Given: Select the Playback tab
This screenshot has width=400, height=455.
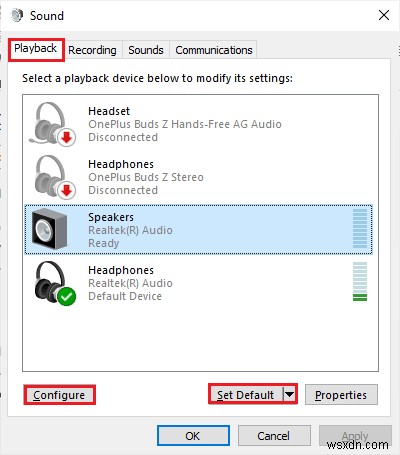Looking at the screenshot, I should [x=36, y=49].
